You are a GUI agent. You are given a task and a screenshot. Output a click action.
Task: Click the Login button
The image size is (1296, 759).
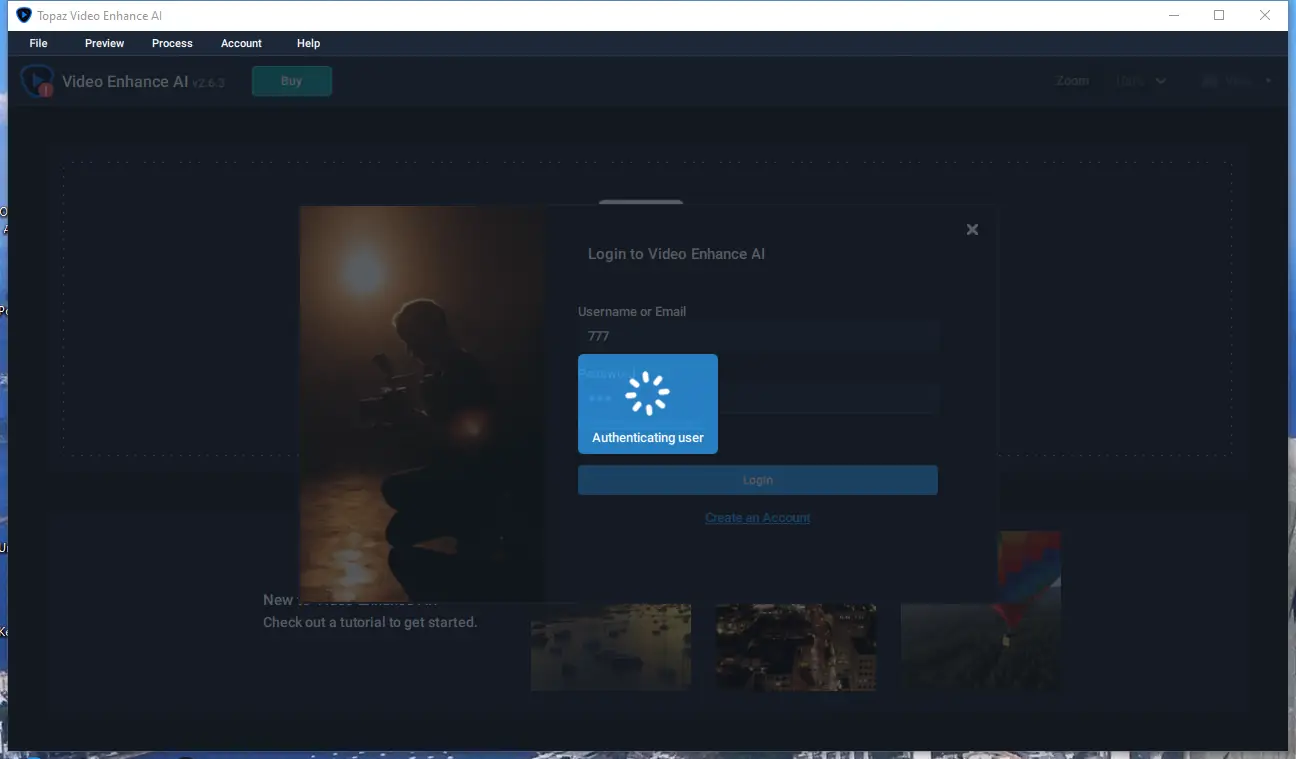pyautogui.click(x=758, y=480)
